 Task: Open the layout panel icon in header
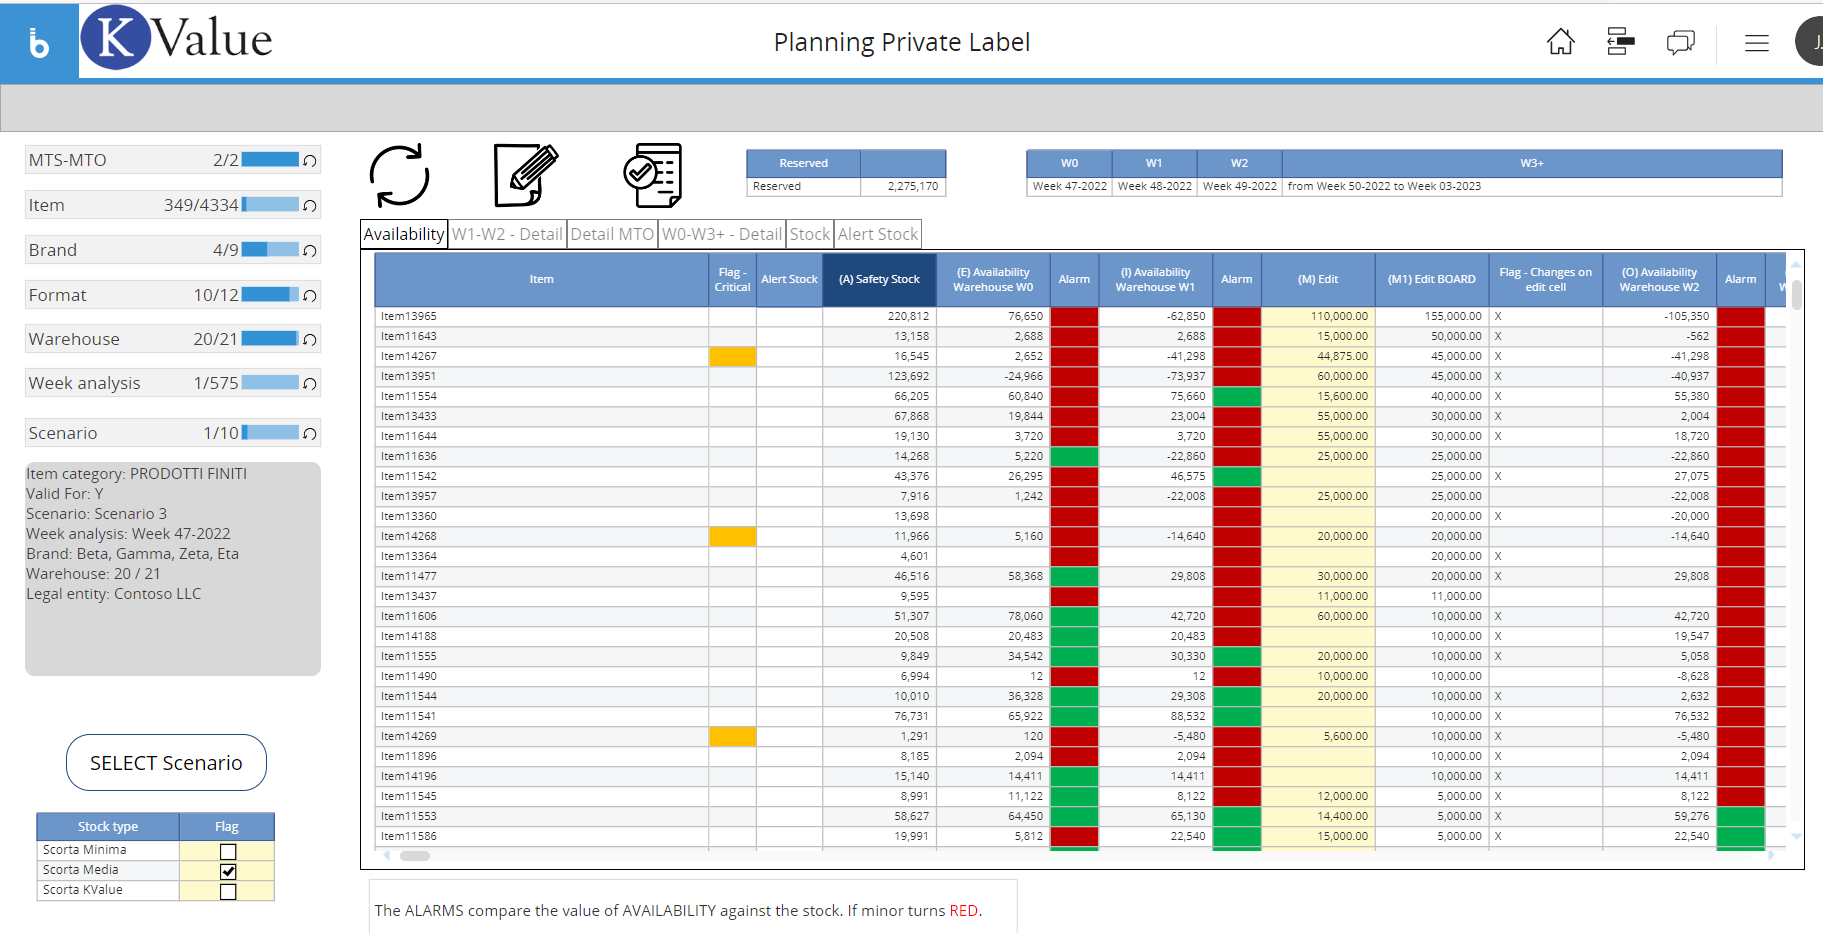coord(1620,42)
